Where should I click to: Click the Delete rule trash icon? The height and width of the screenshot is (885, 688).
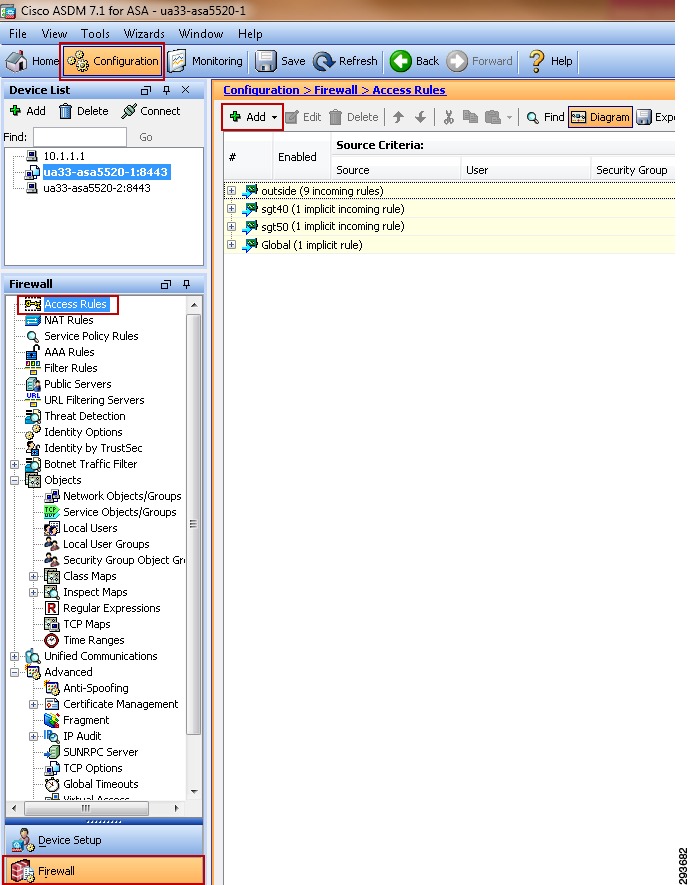click(x=336, y=117)
